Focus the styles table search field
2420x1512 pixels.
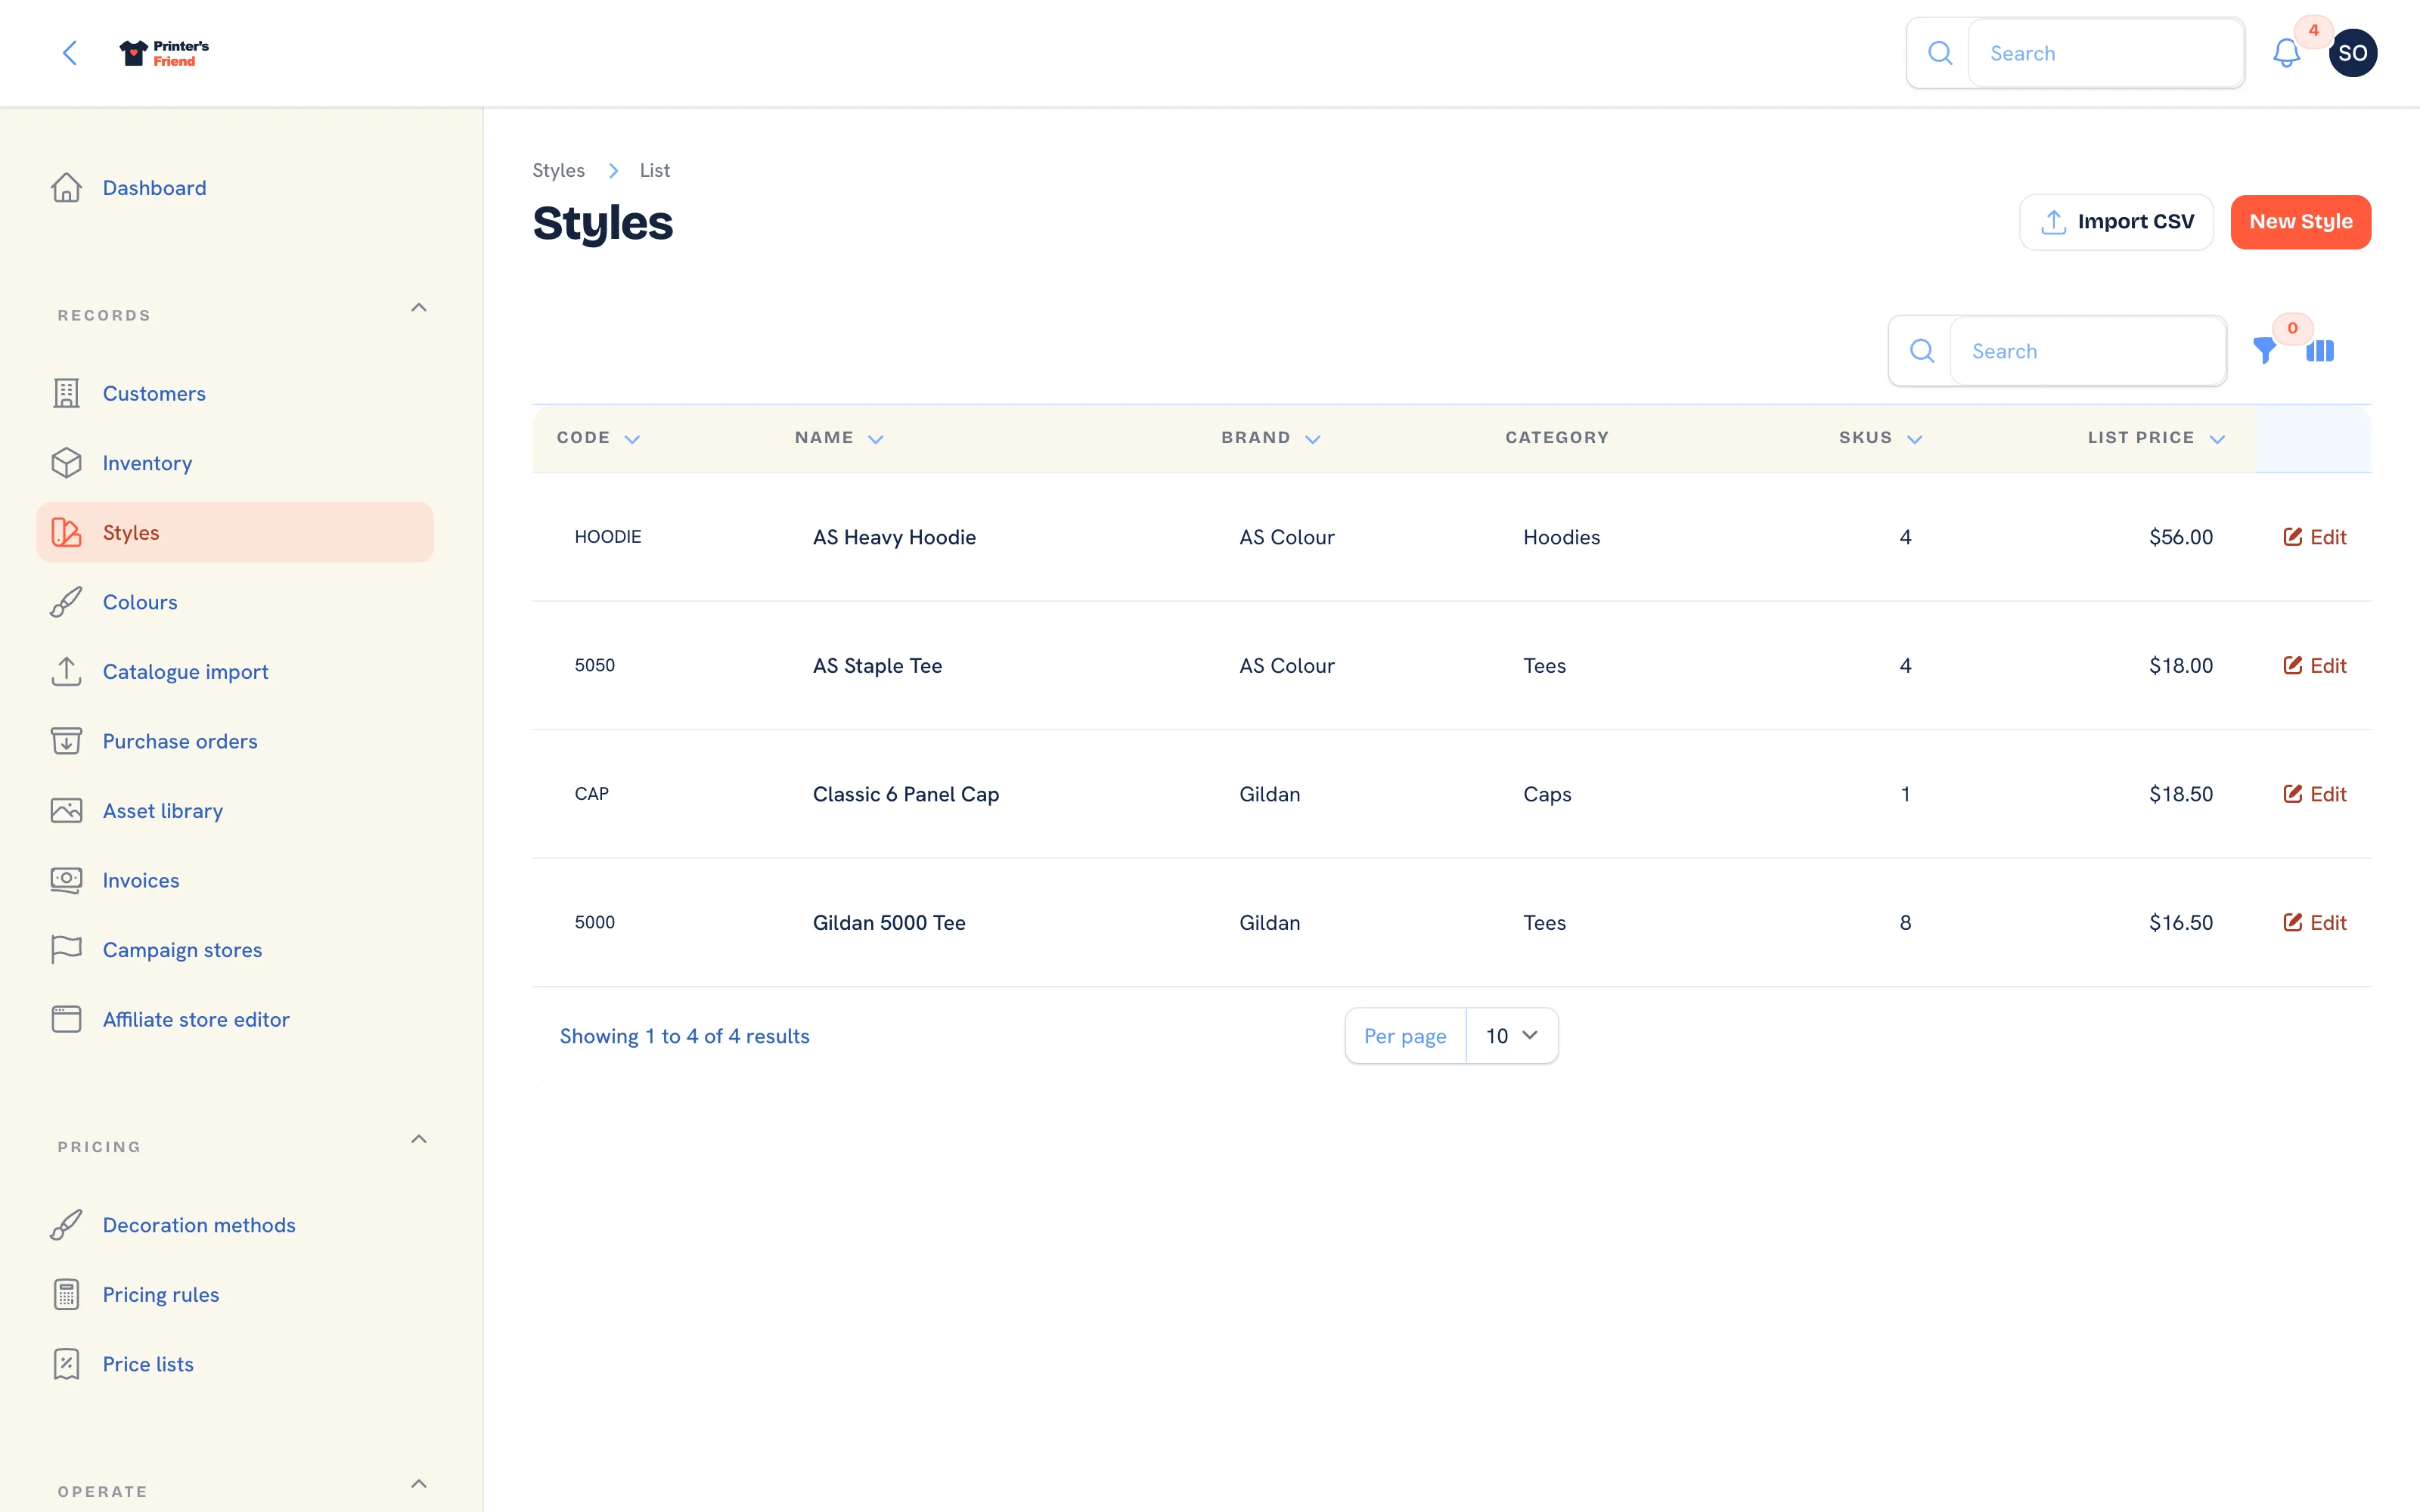click(x=2087, y=351)
